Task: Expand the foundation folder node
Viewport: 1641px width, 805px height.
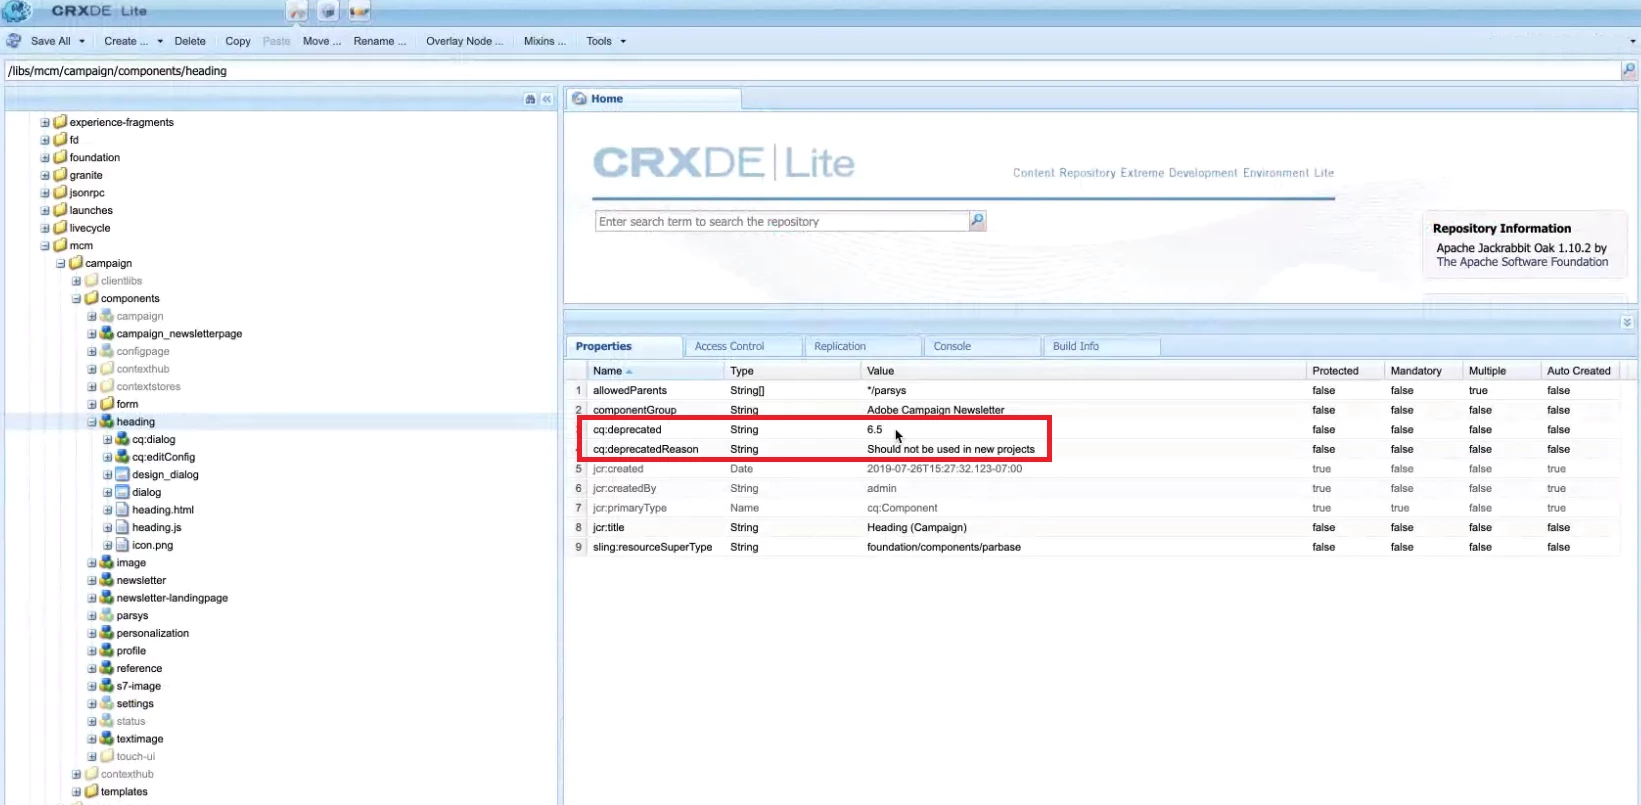Action: (x=45, y=157)
